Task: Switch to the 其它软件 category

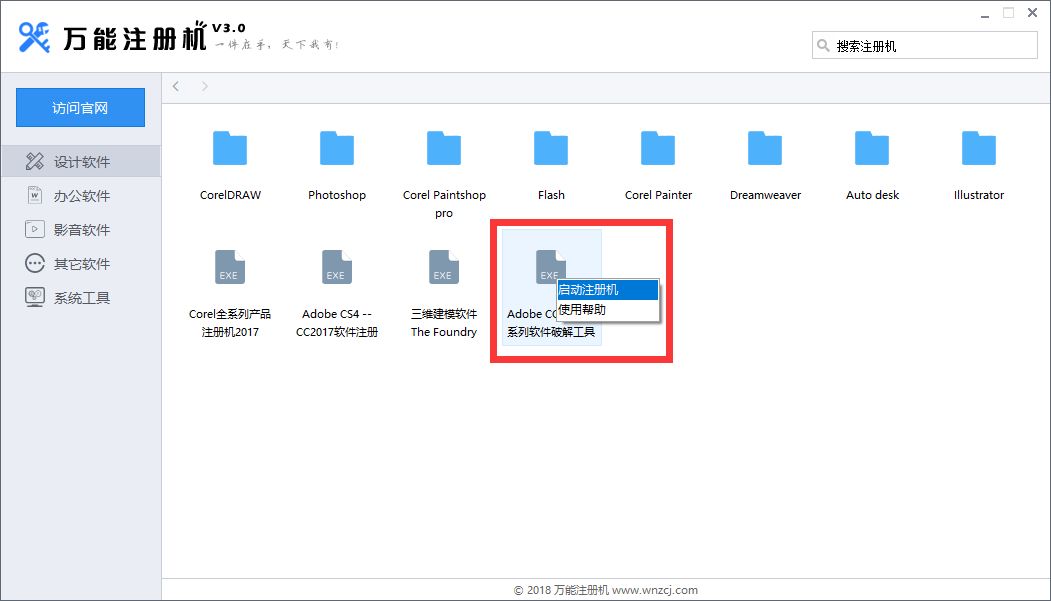Action: 81,264
